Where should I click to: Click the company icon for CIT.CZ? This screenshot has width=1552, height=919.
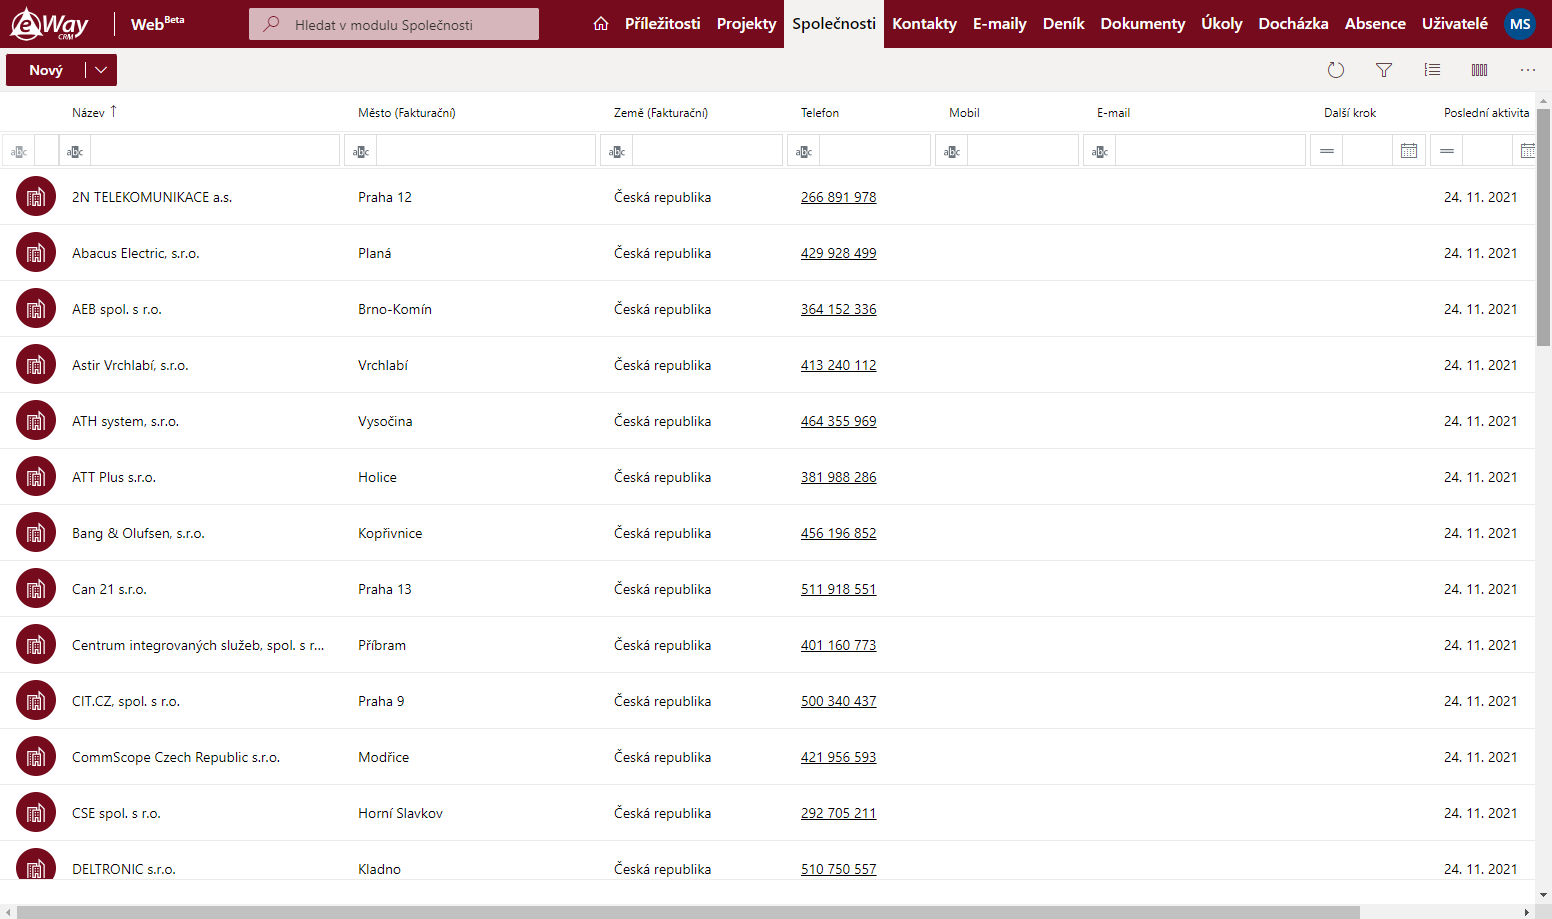pyautogui.click(x=36, y=701)
